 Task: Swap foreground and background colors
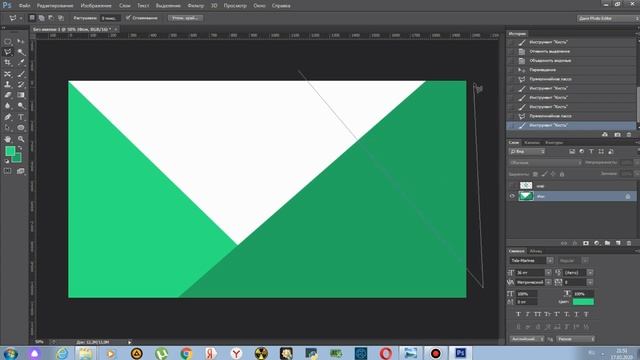20,148
